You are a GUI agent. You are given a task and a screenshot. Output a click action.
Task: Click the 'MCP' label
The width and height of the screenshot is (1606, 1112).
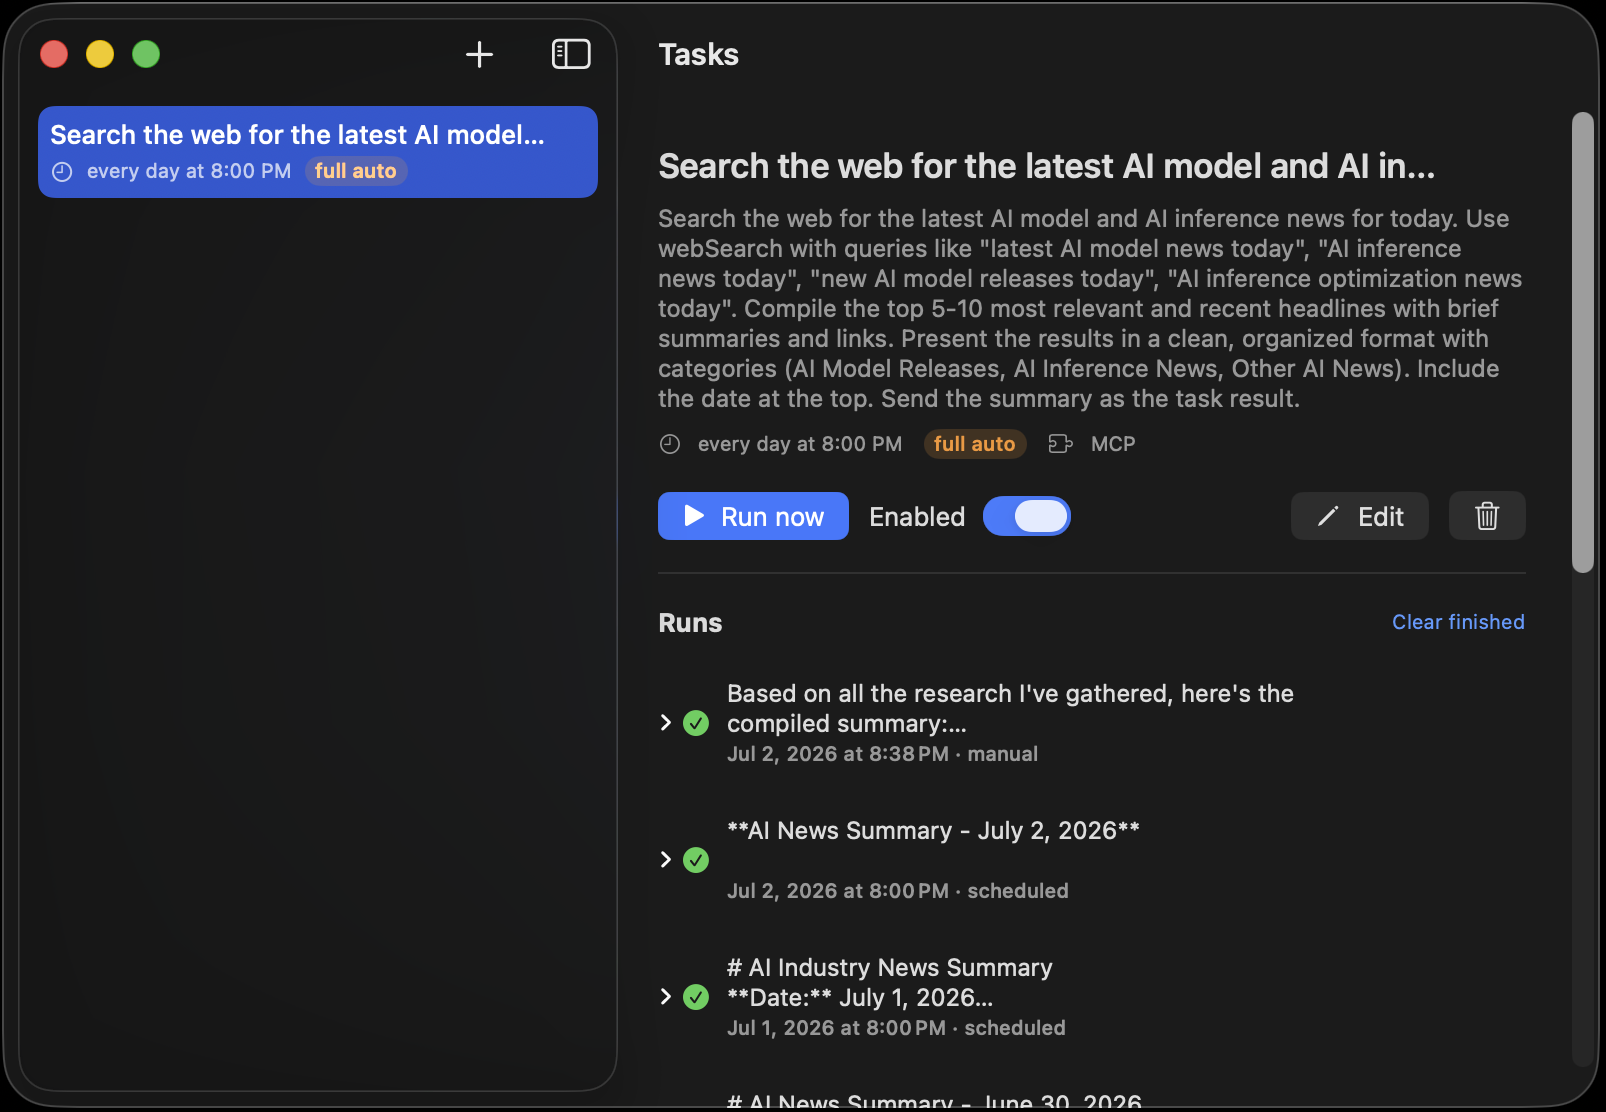[x=1113, y=444]
